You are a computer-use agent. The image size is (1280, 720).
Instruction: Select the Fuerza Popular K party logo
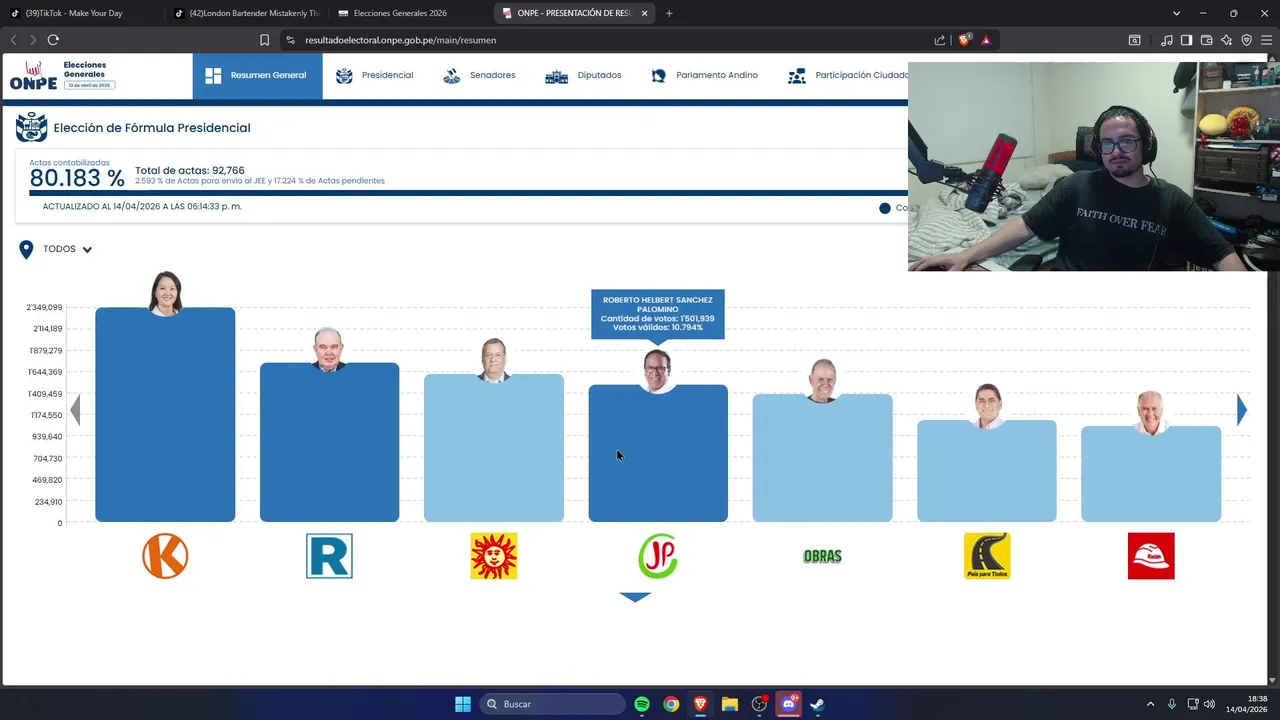pyautogui.click(x=165, y=556)
